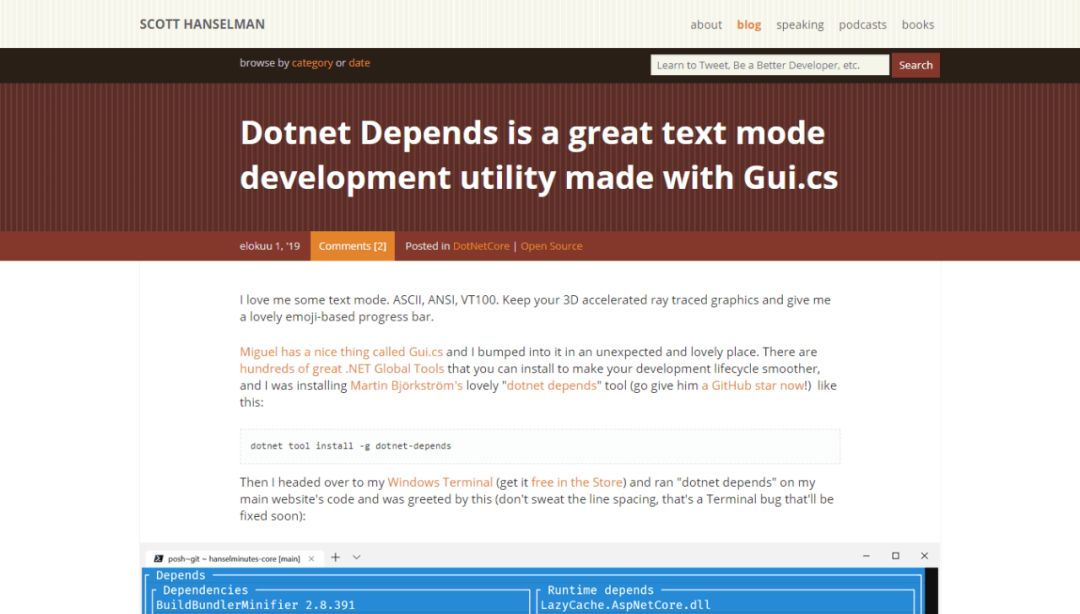The width and height of the screenshot is (1080, 614).
Task: Click the article title heading
Action: point(539,155)
